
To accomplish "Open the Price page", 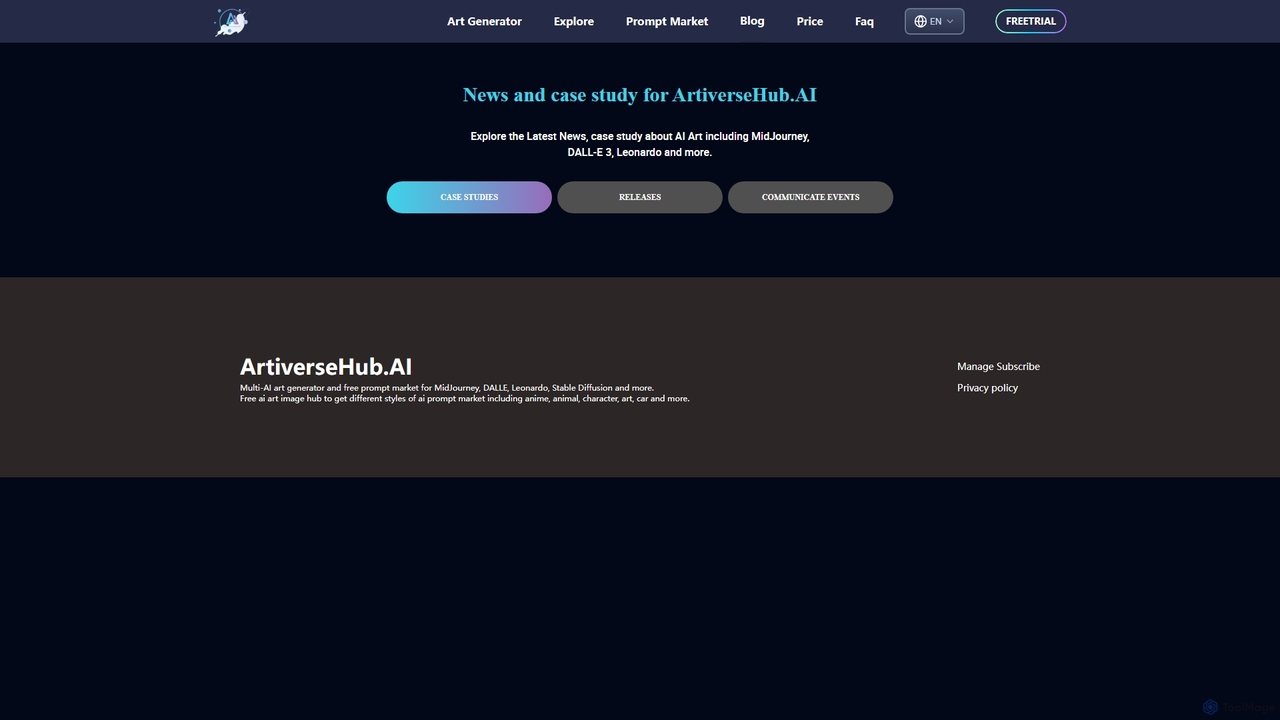I will pyautogui.click(x=810, y=21).
